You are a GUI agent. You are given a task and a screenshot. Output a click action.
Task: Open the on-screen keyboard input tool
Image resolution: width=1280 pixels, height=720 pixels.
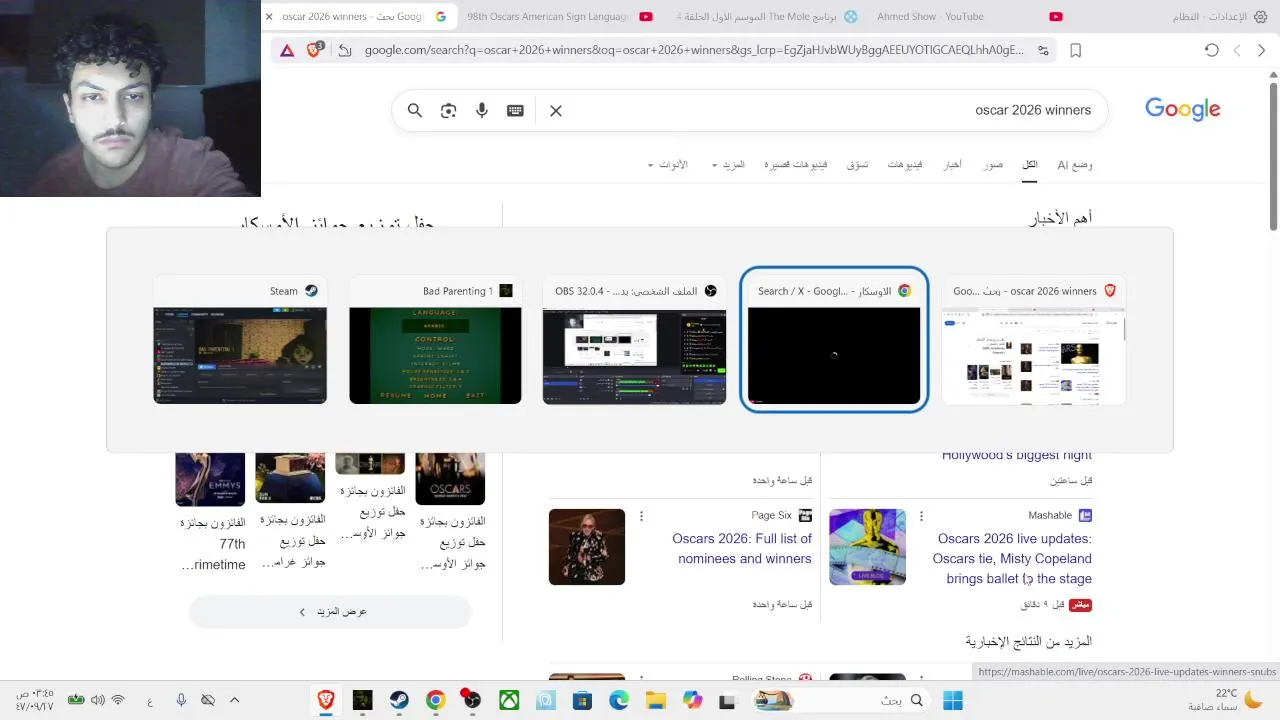coord(515,111)
